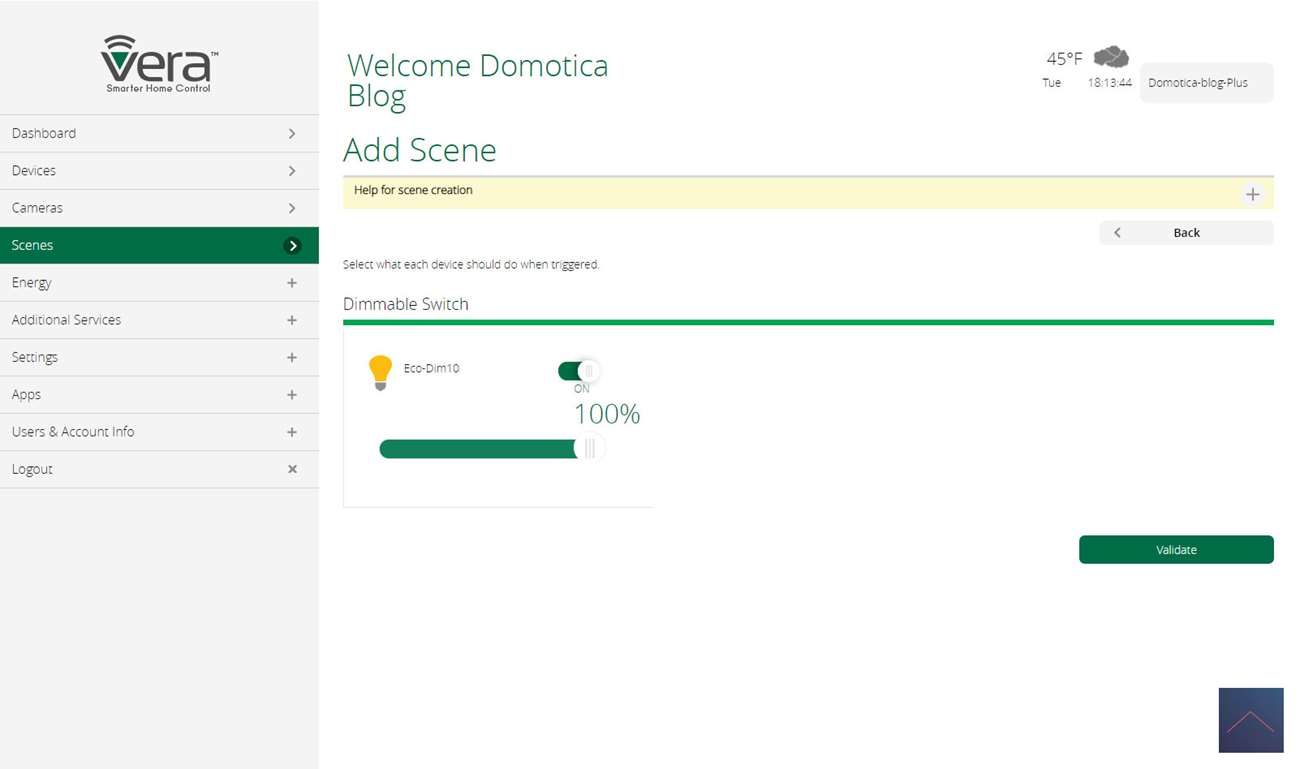Click the yellow light bulb icon

click(x=380, y=371)
